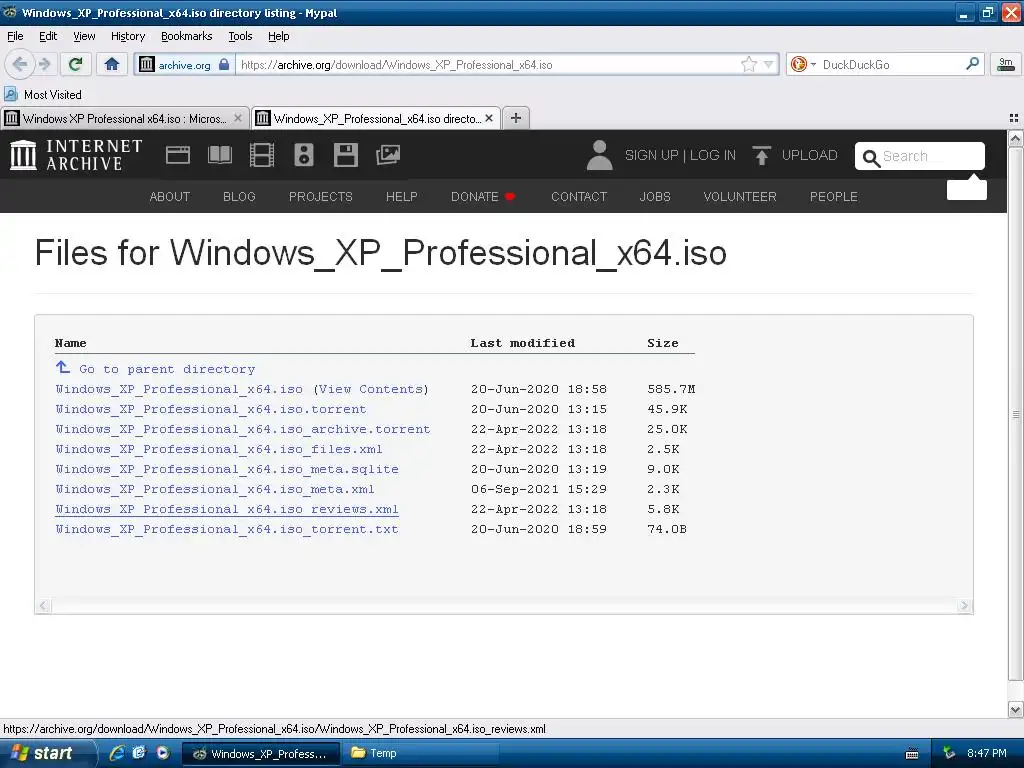Open the View menu
Image resolution: width=1024 pixels, height=768 pixels.
pos(84,36)
